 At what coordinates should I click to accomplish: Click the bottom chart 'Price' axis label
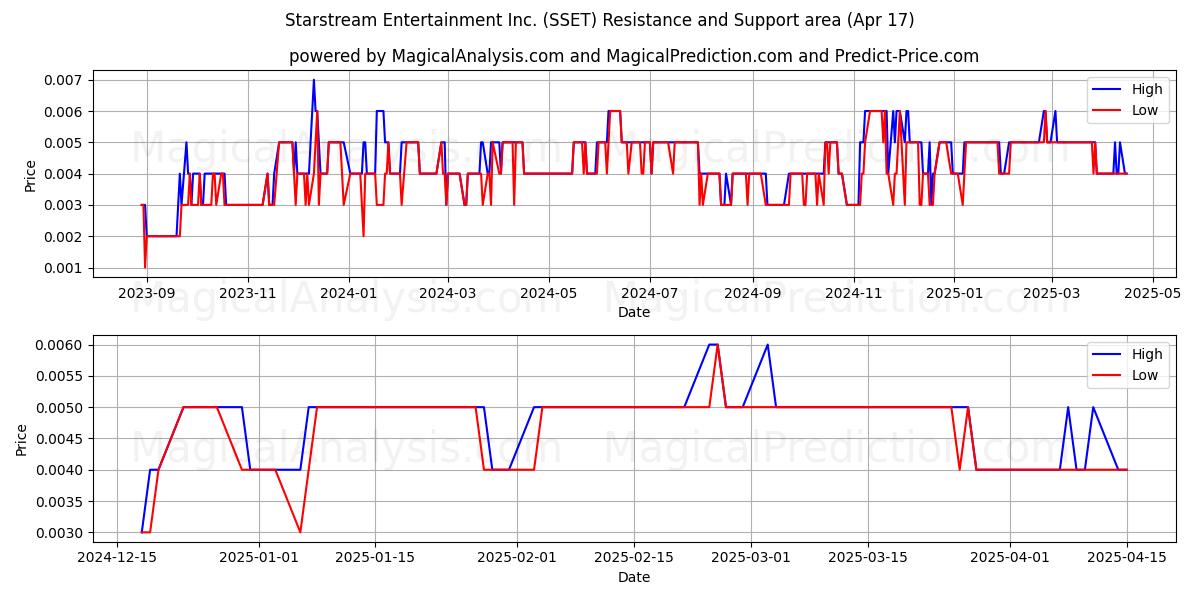coord(22,439)
